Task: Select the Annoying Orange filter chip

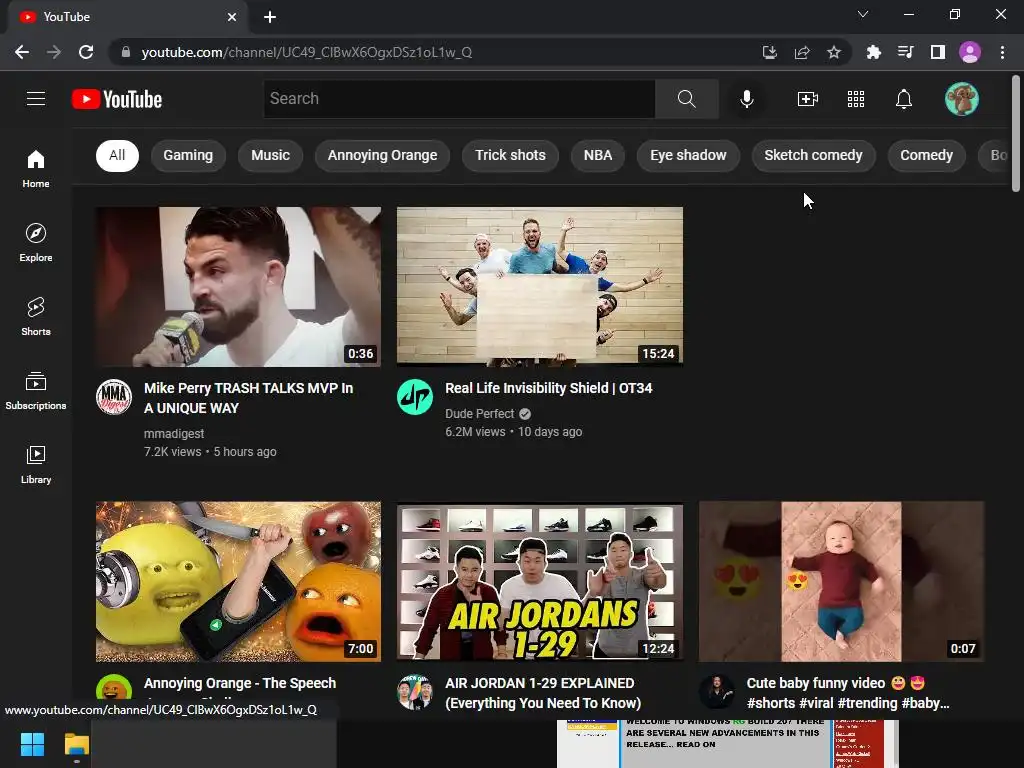Action: pyautogui.click(x=382, y=155)
